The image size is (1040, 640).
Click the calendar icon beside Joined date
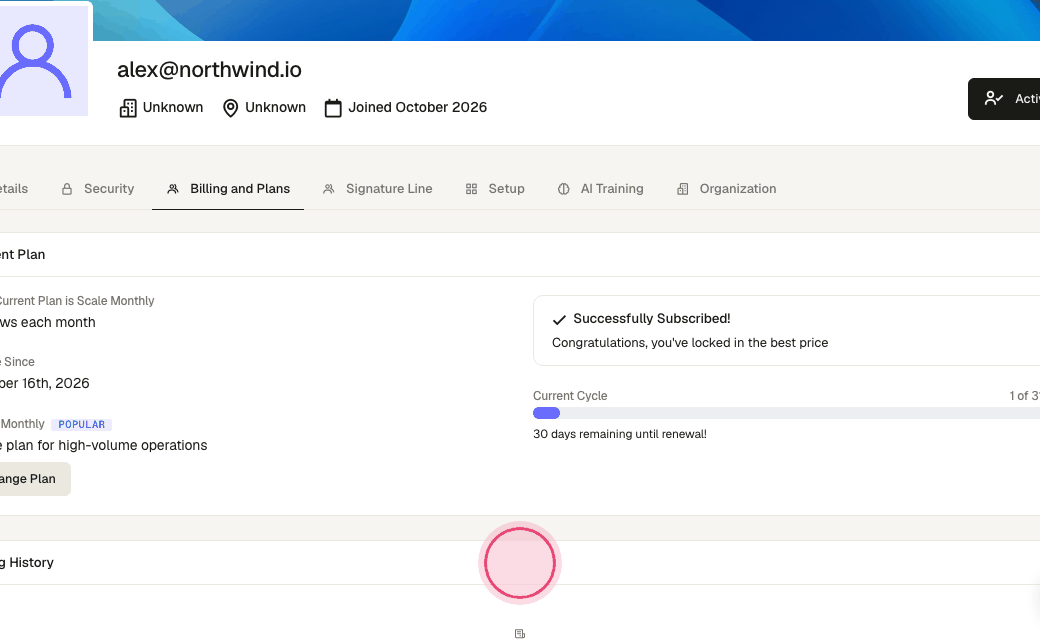[333, 108]
